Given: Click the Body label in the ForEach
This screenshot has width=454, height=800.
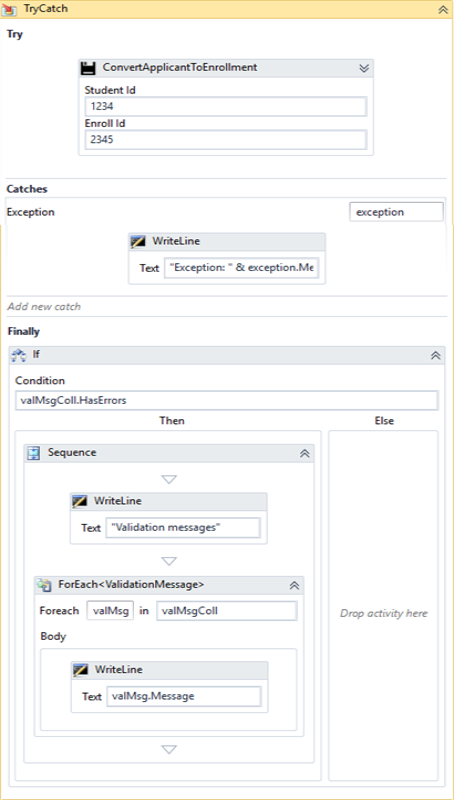Looking at the screenshot, I should [53, 636].
